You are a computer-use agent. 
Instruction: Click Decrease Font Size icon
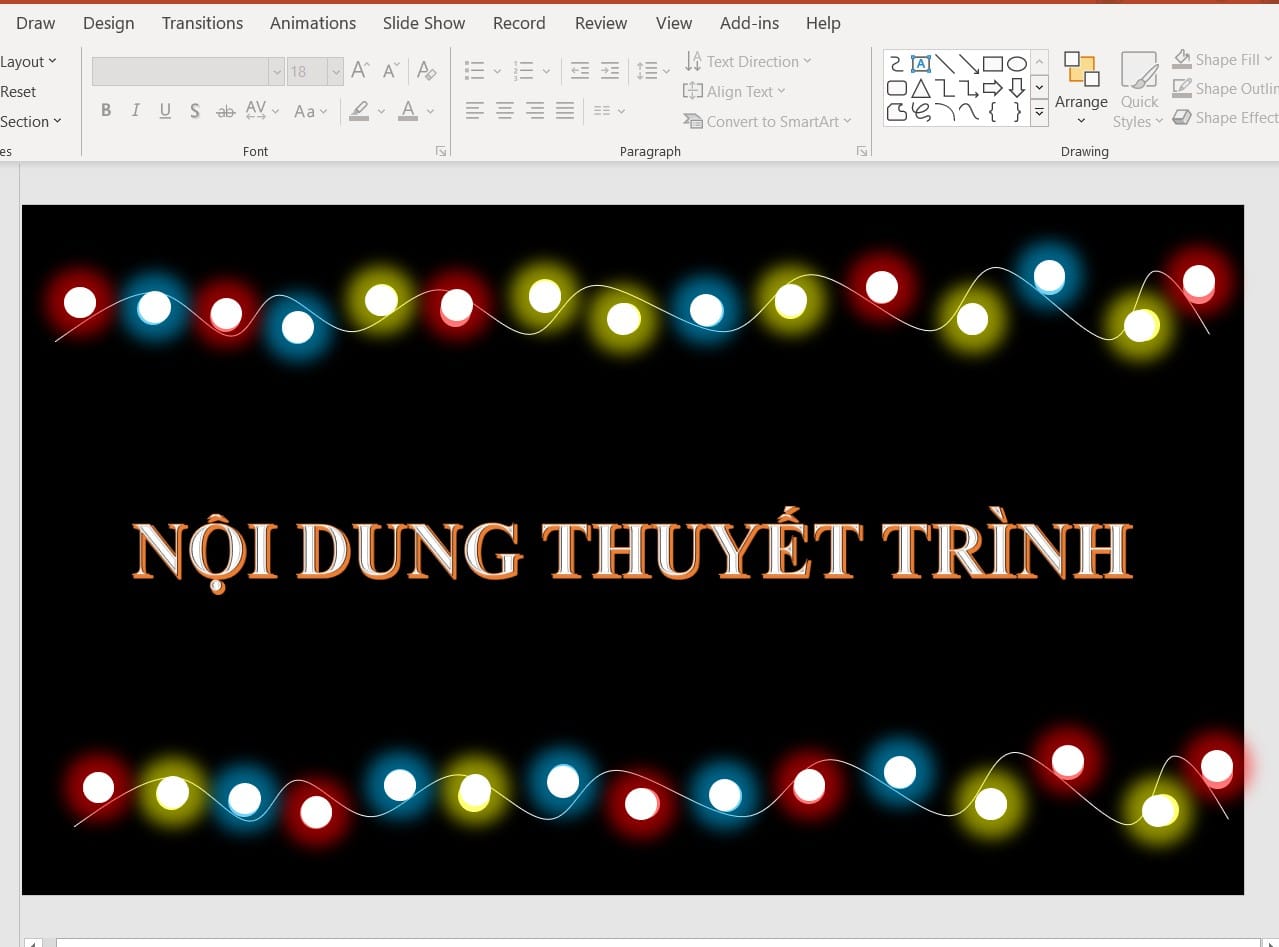392,71
